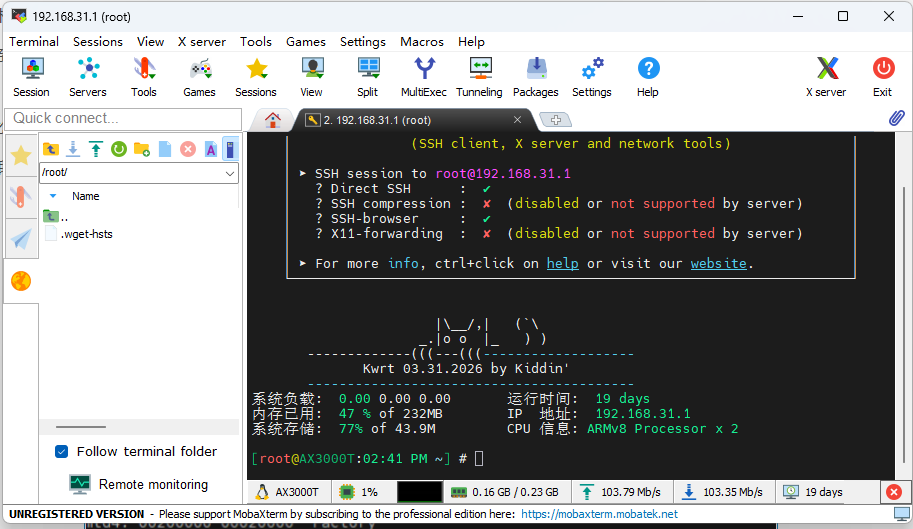The image size is (913, 529).
Task: Open the Tools menu
Action: (256, 42)
